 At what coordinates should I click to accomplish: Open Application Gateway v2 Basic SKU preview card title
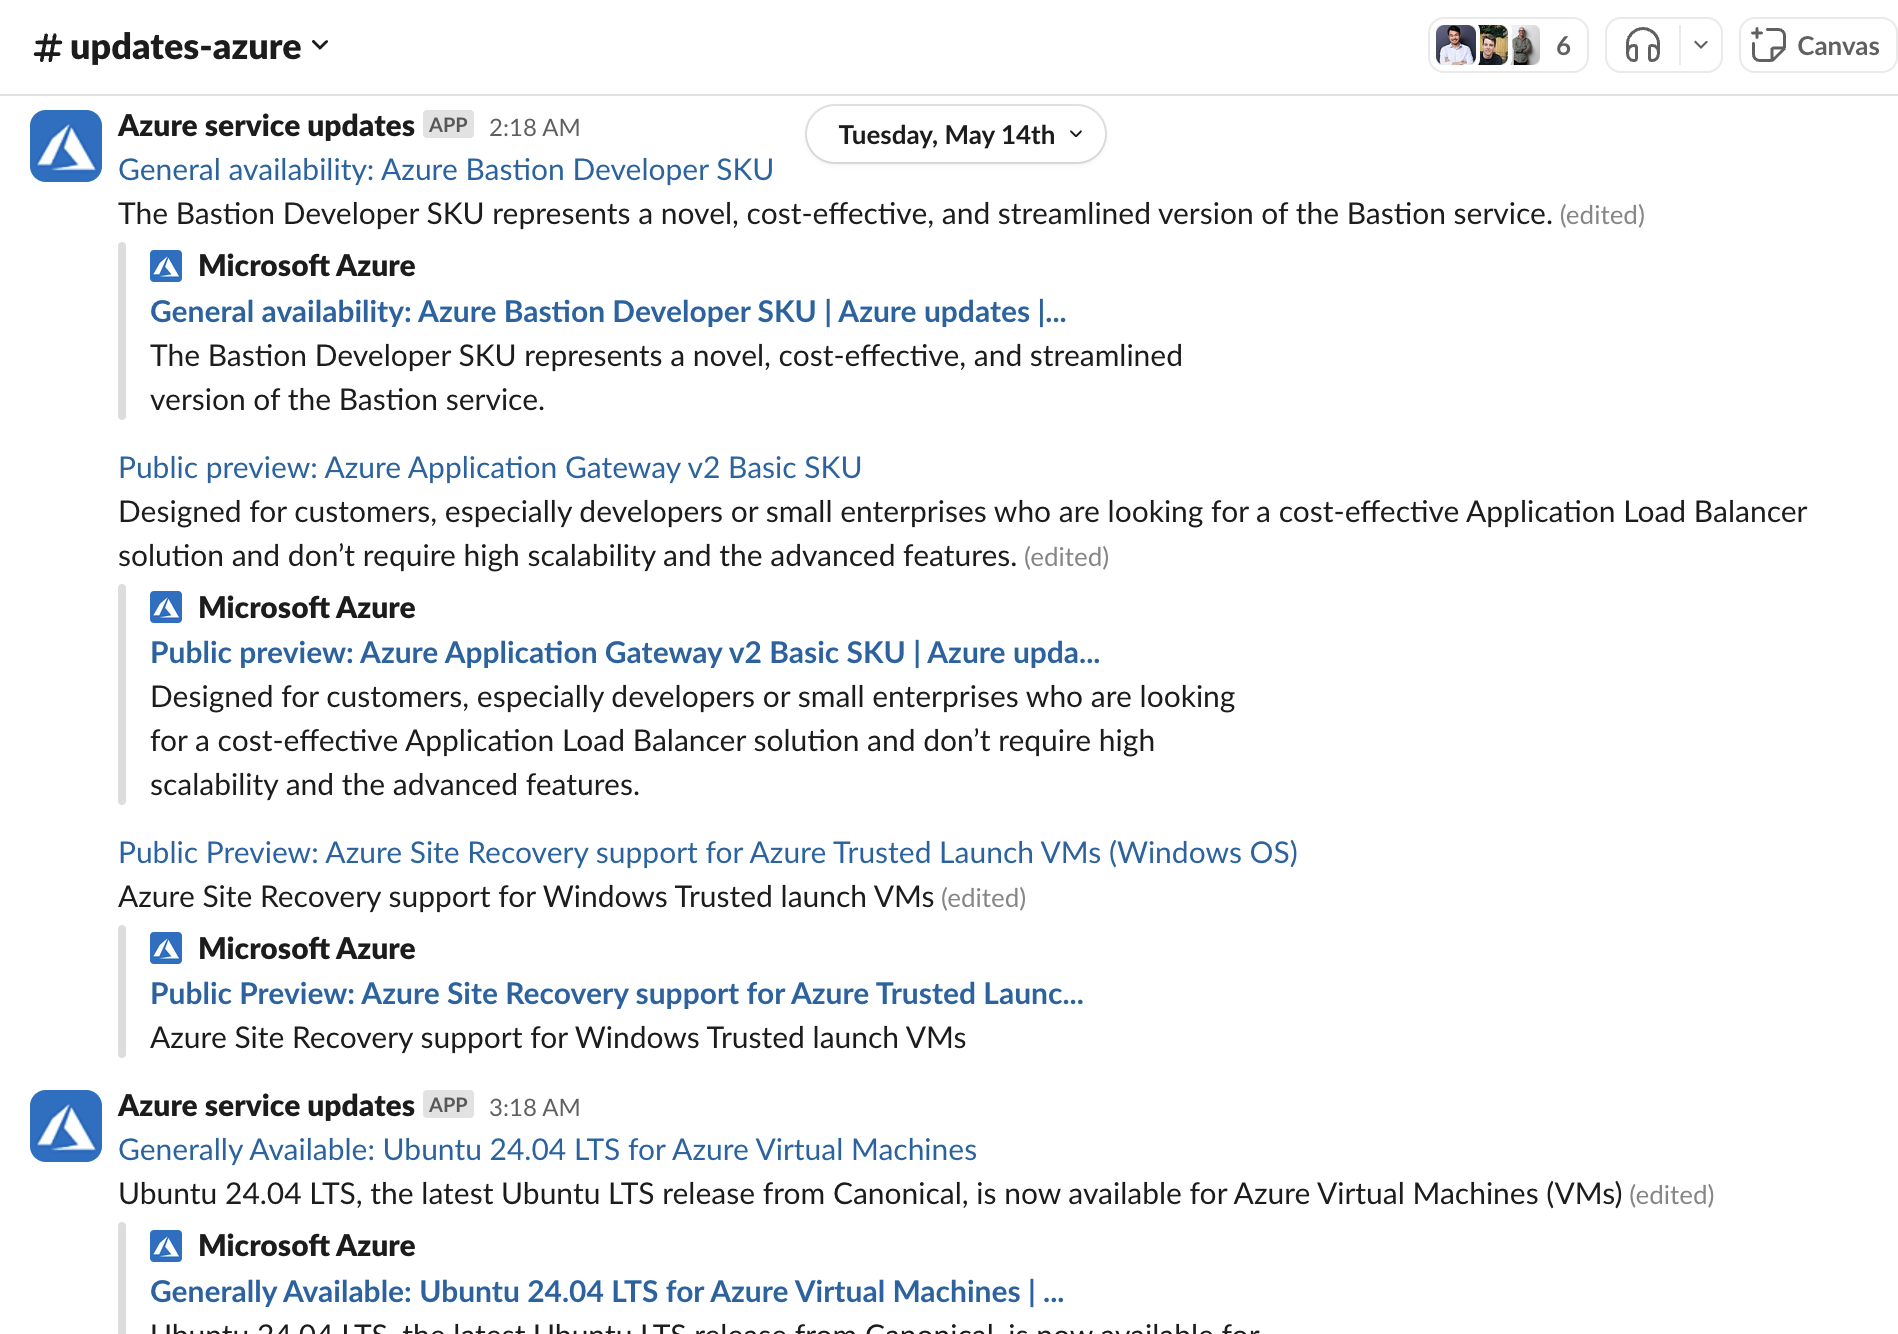tap(625, 653)
